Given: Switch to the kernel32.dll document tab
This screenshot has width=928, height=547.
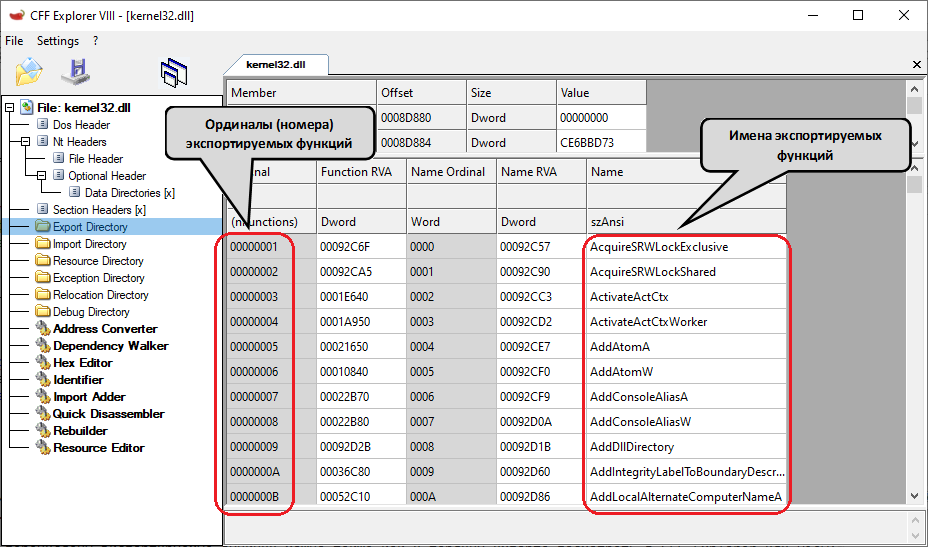Looking at the screenshot, I should pos(276,65).
